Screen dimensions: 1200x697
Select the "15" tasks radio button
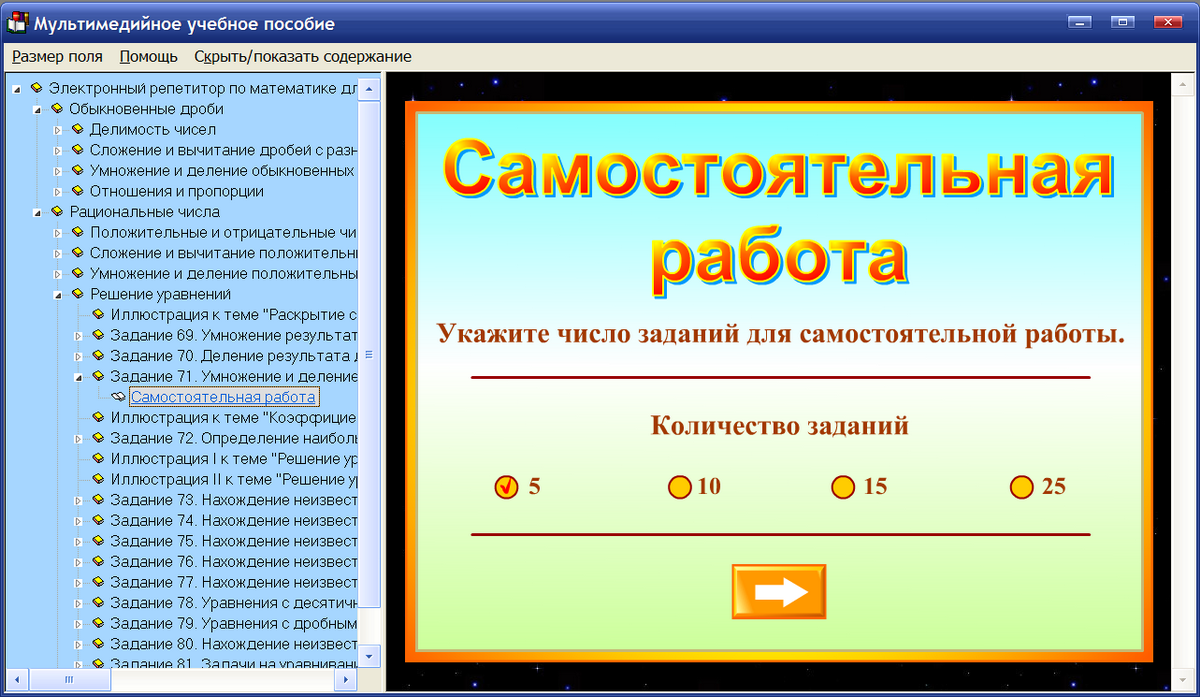(843, 487)
